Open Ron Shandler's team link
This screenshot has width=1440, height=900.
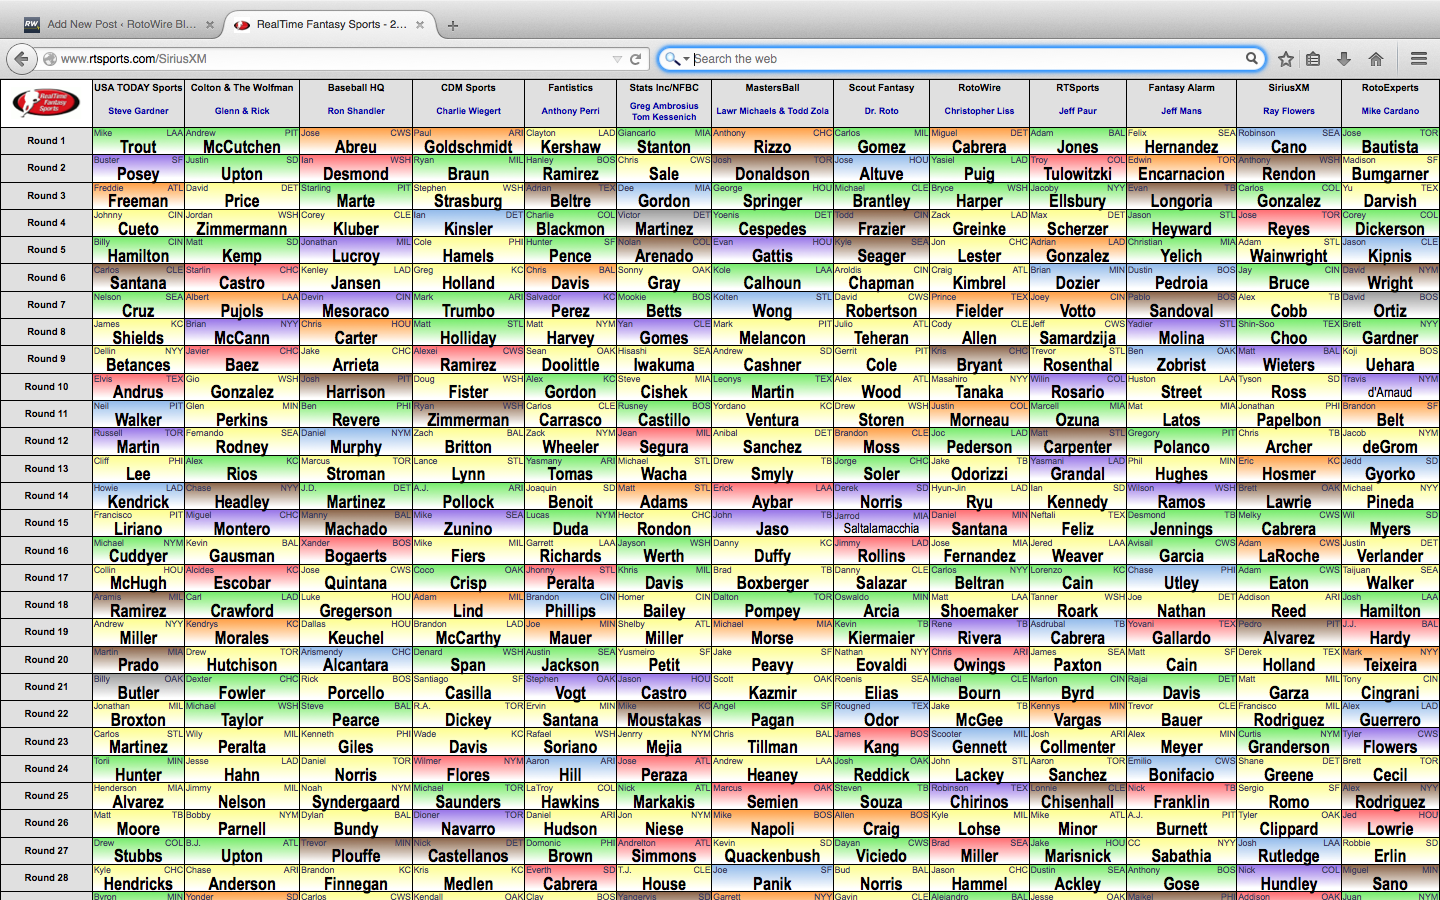(356, 112)
